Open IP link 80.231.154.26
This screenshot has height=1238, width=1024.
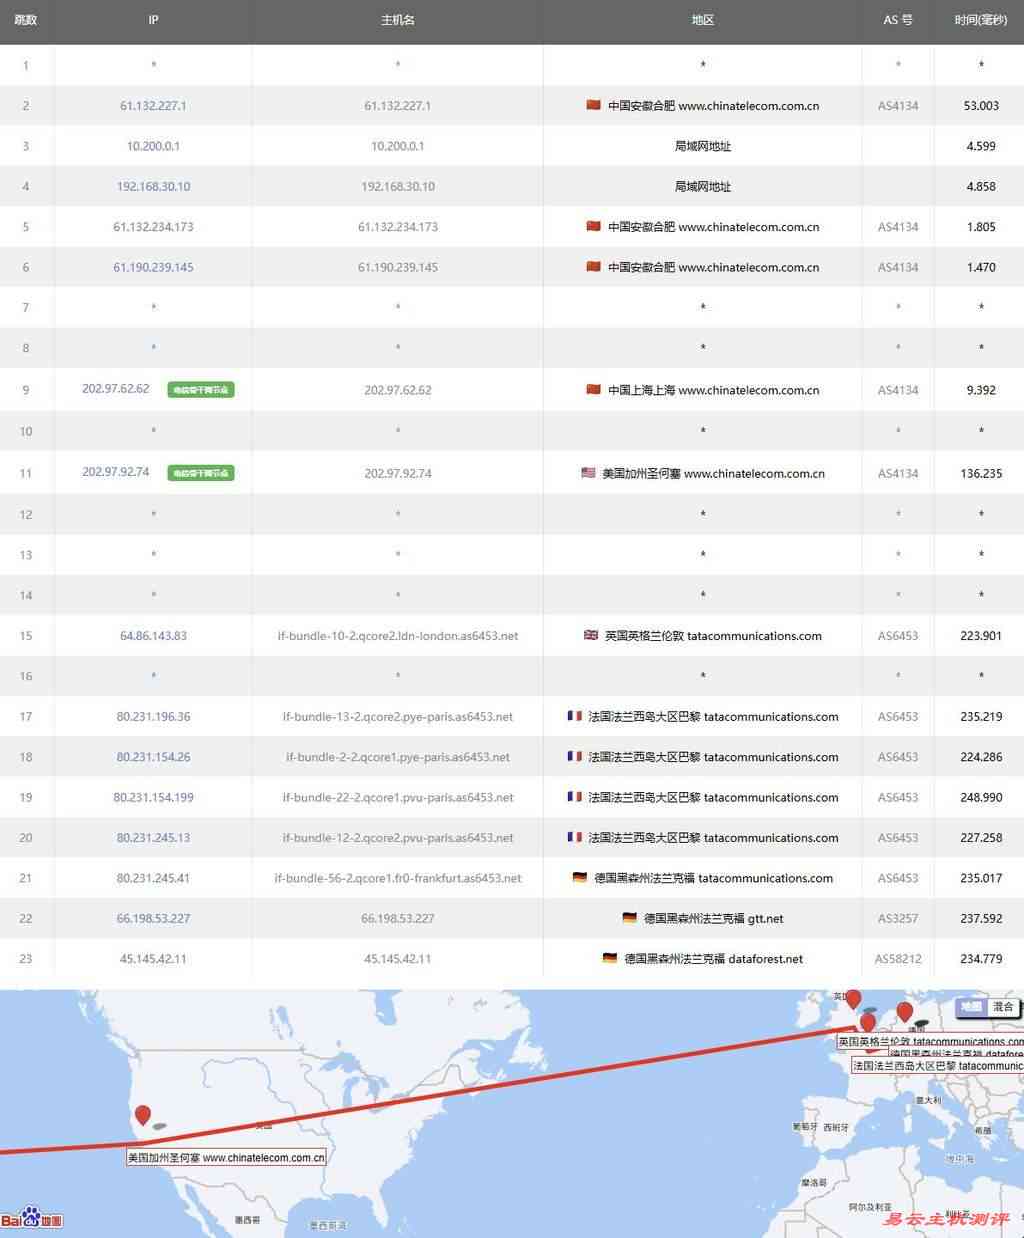coord(153,757)
